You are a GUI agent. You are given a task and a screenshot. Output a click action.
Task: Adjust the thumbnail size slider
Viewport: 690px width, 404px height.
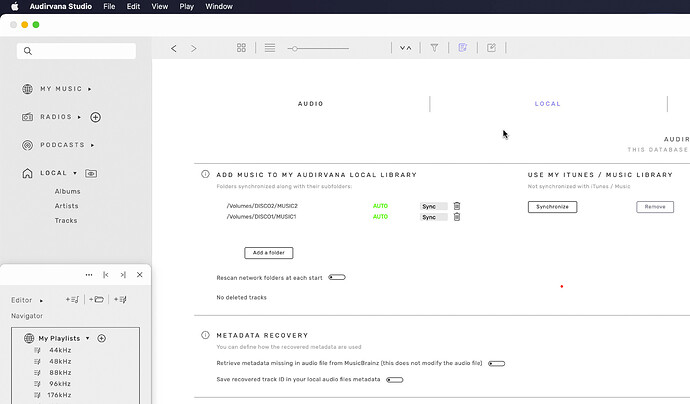(318, 48)
